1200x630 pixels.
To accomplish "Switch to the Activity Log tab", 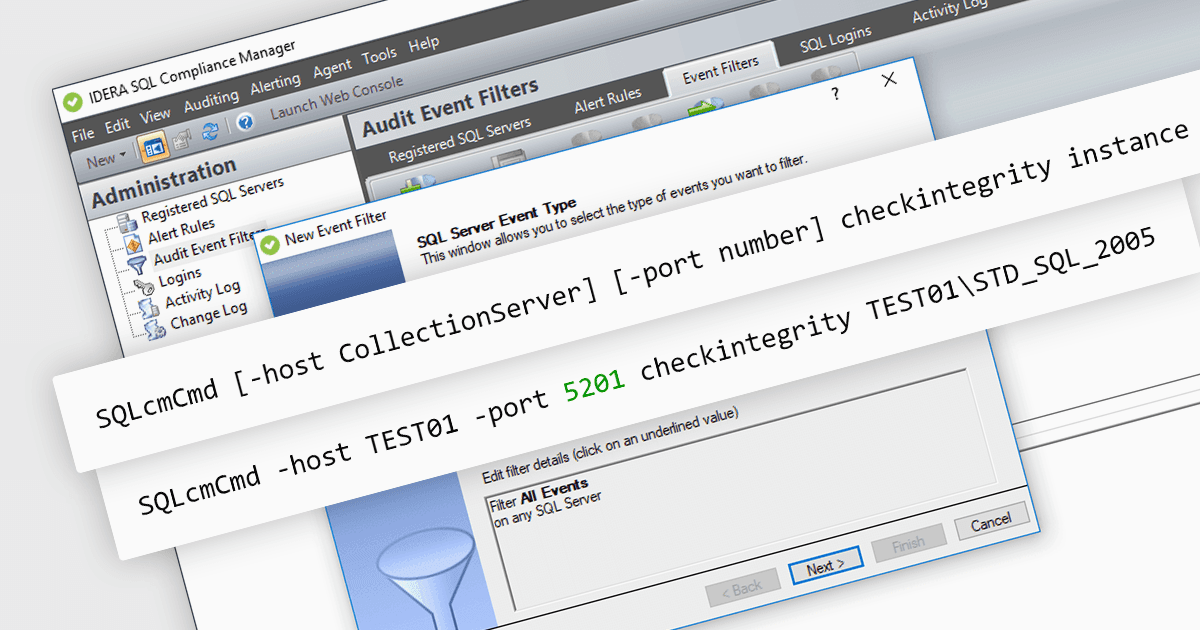I will click(950, 9).
